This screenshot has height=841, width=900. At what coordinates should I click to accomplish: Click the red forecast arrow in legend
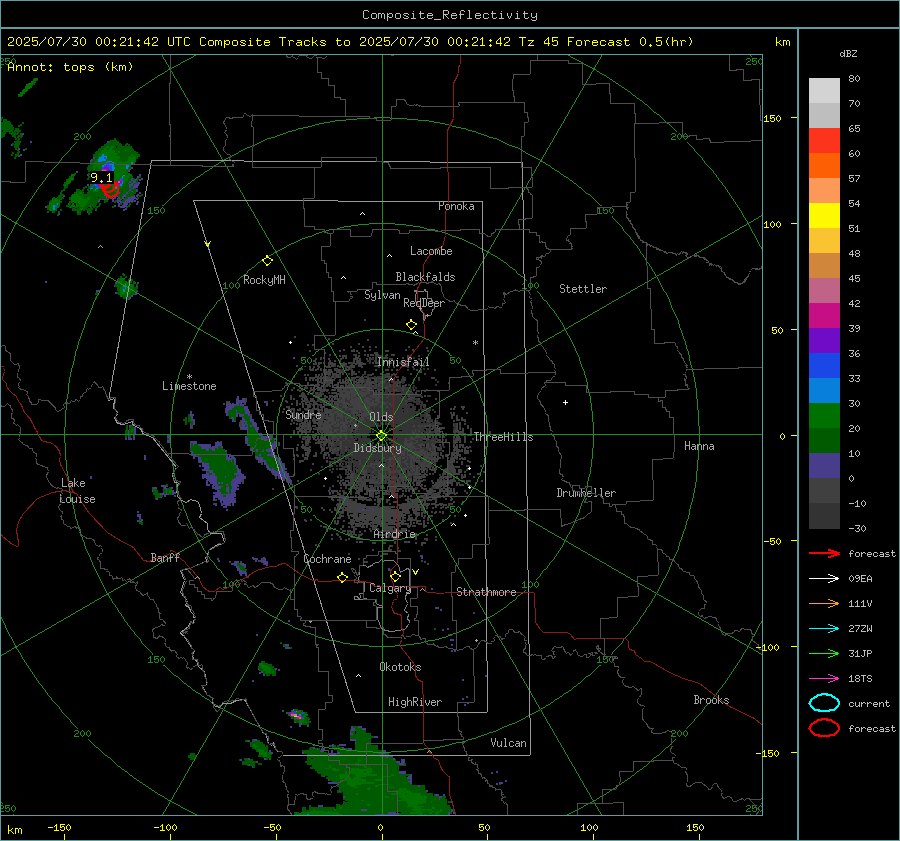coord(824,553)
